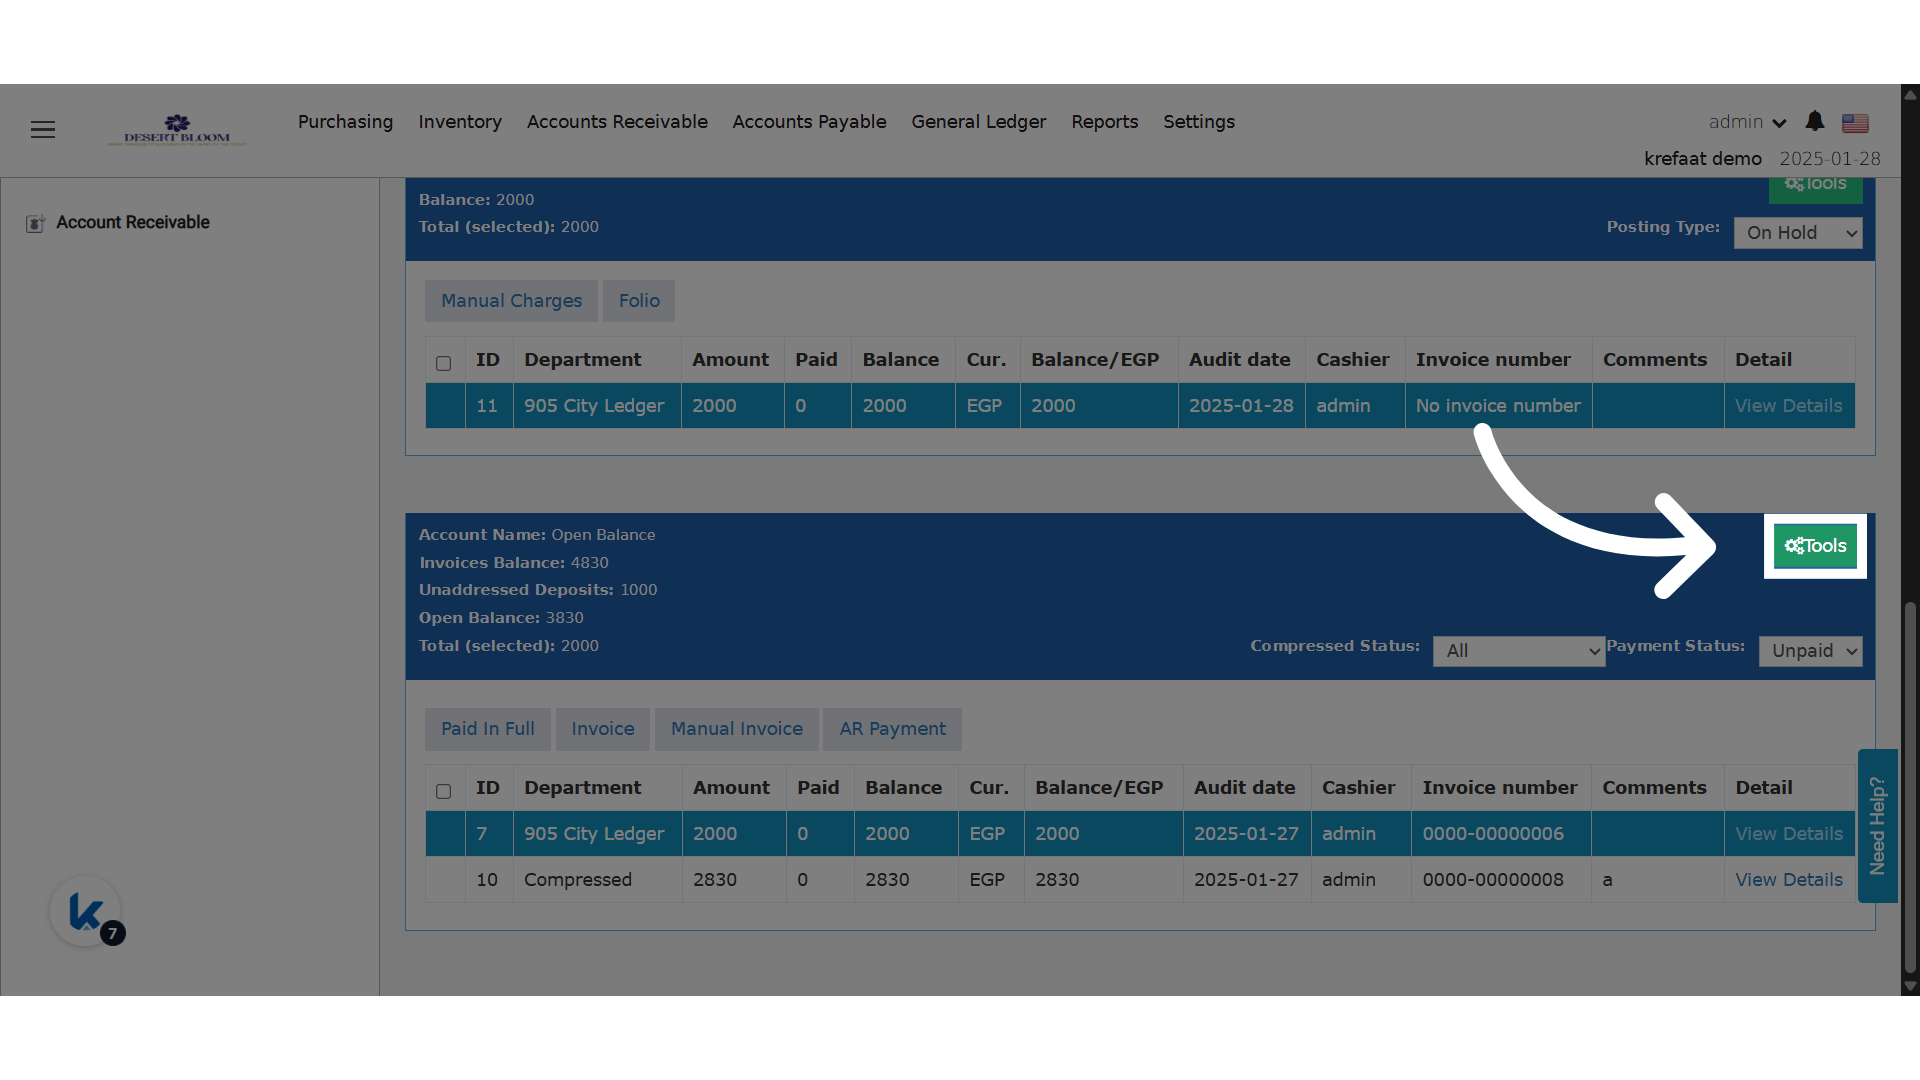Click the scrollbar up arrow
This screenshot has width=1920, height=1080.
pos(1911,95)
